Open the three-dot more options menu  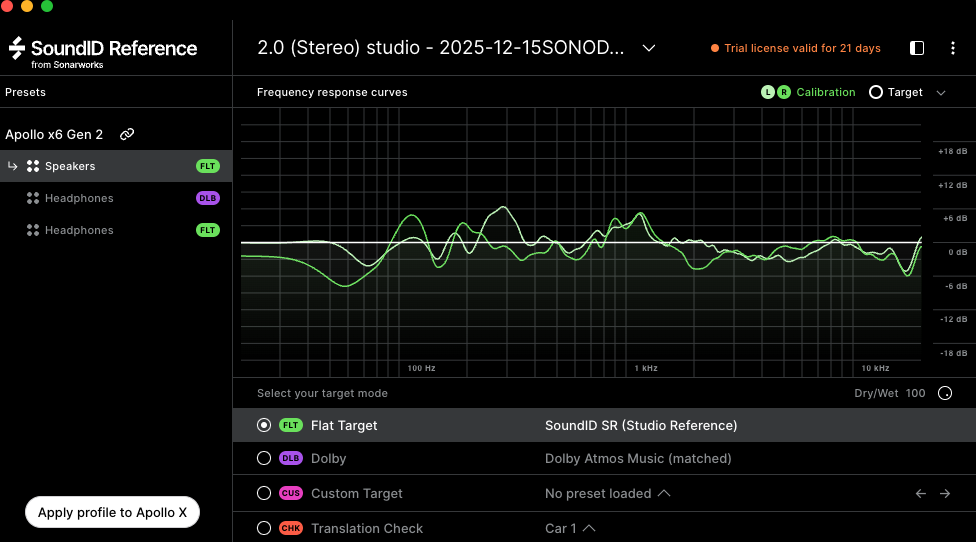coord(951,48)
